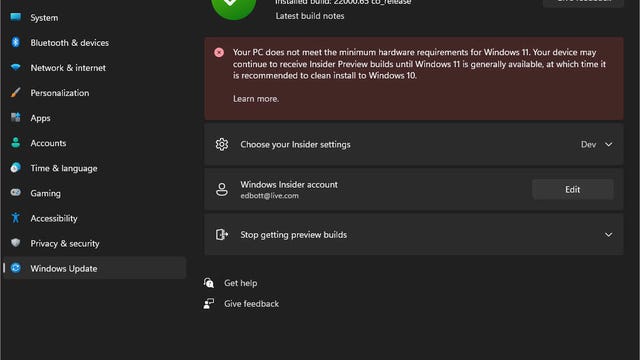The image size is (640, 360).
Task: Click the Bluetooth & devices icon
Action: click(16, 42)
